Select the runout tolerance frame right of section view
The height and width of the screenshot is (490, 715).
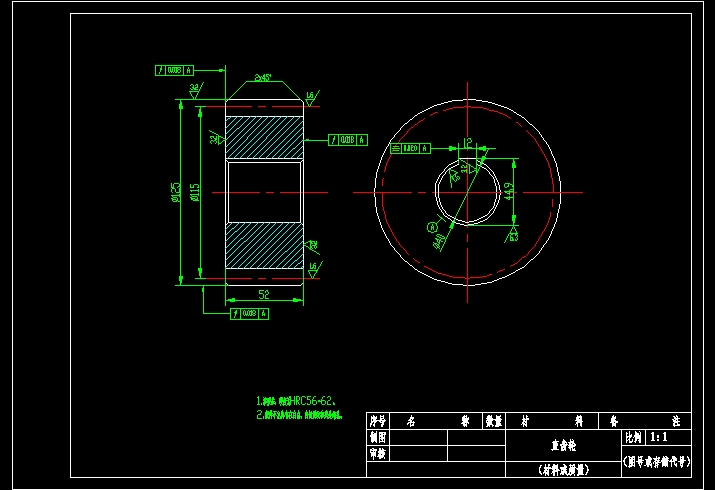pos(348,140)
